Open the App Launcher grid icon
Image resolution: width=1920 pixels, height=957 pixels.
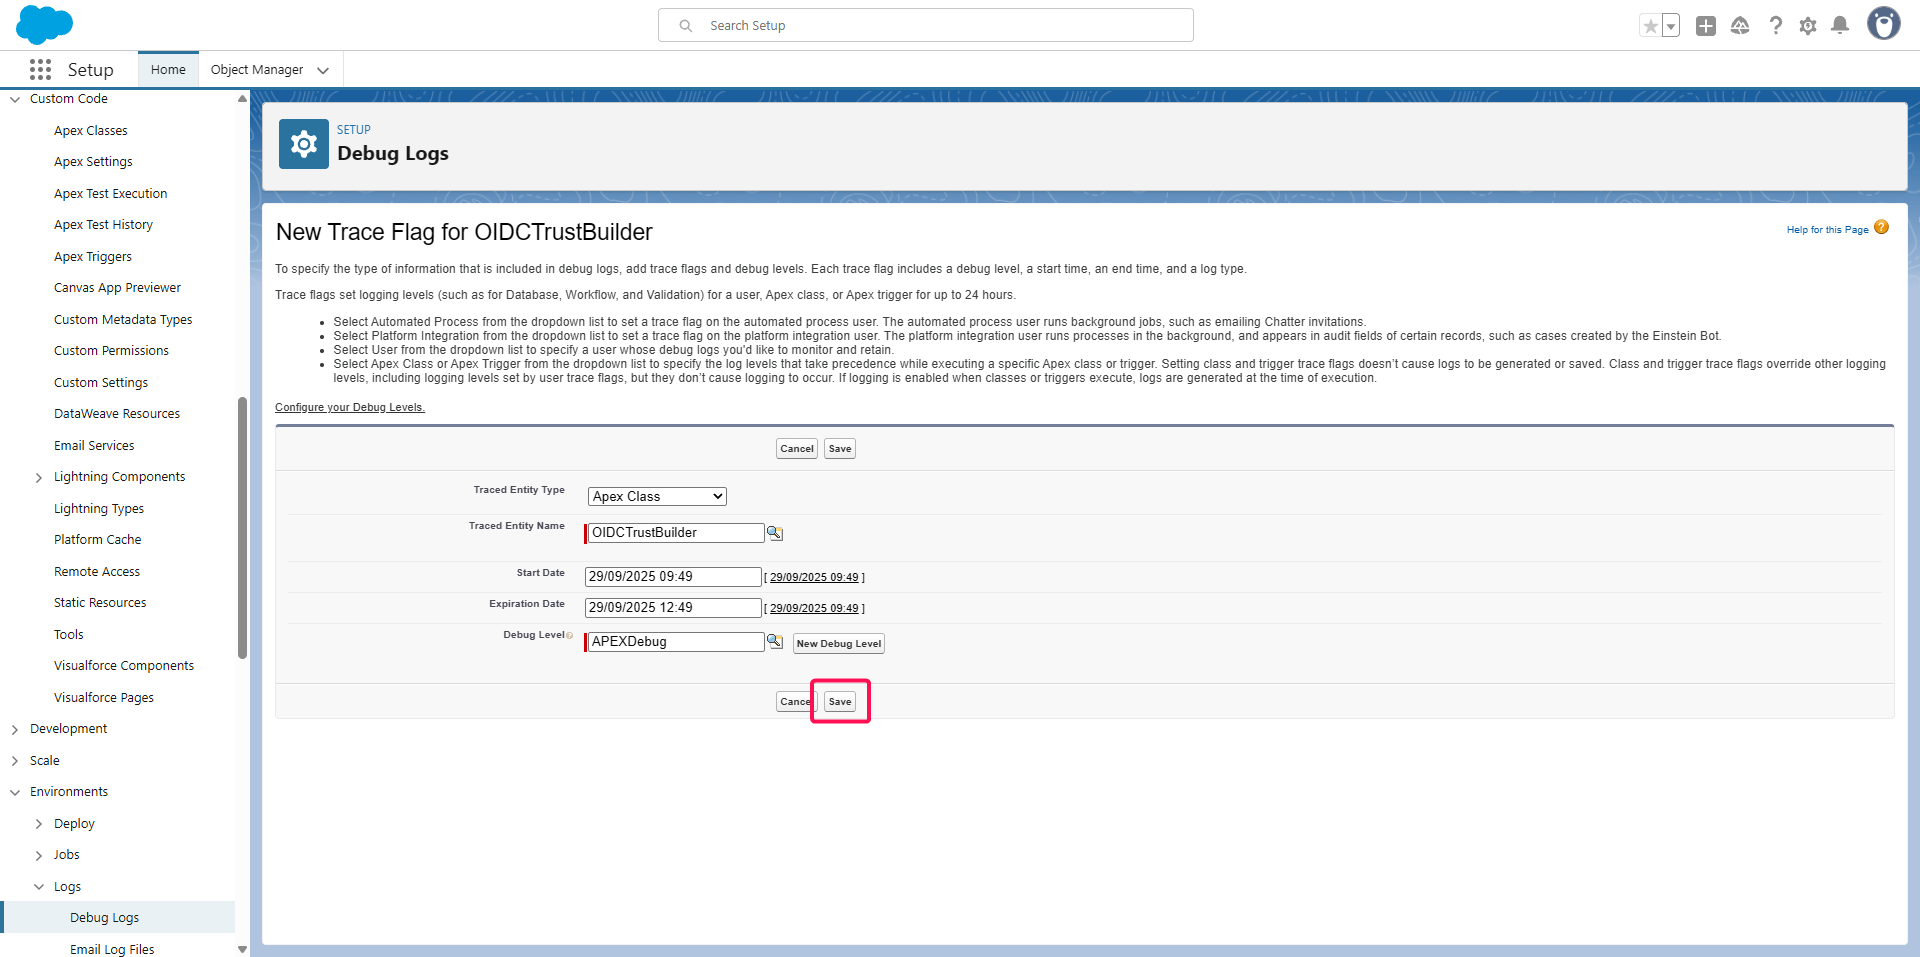40,69
